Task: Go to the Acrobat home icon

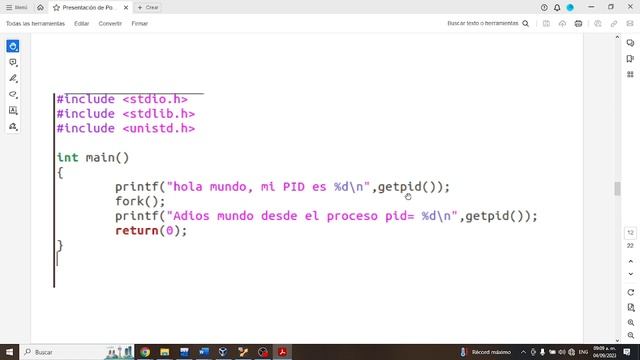Action: tap(40, 7)
